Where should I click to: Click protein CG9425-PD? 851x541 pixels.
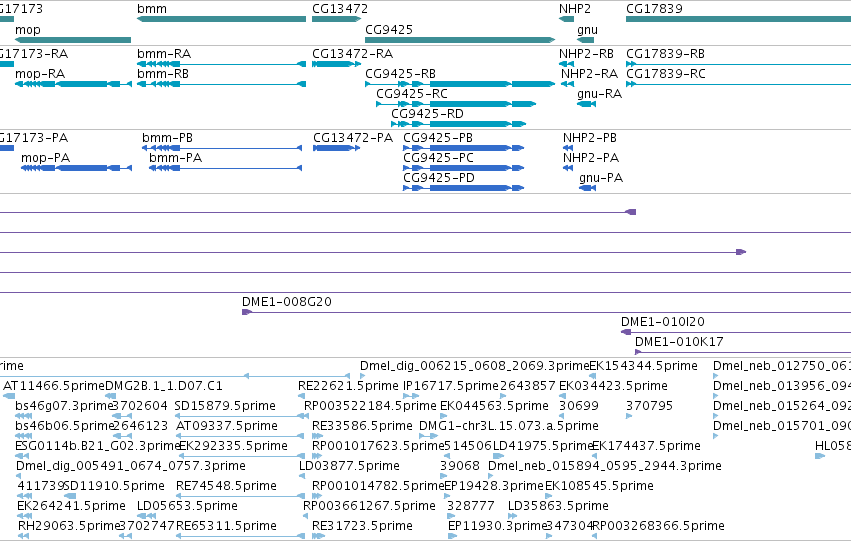coord(463,188)
